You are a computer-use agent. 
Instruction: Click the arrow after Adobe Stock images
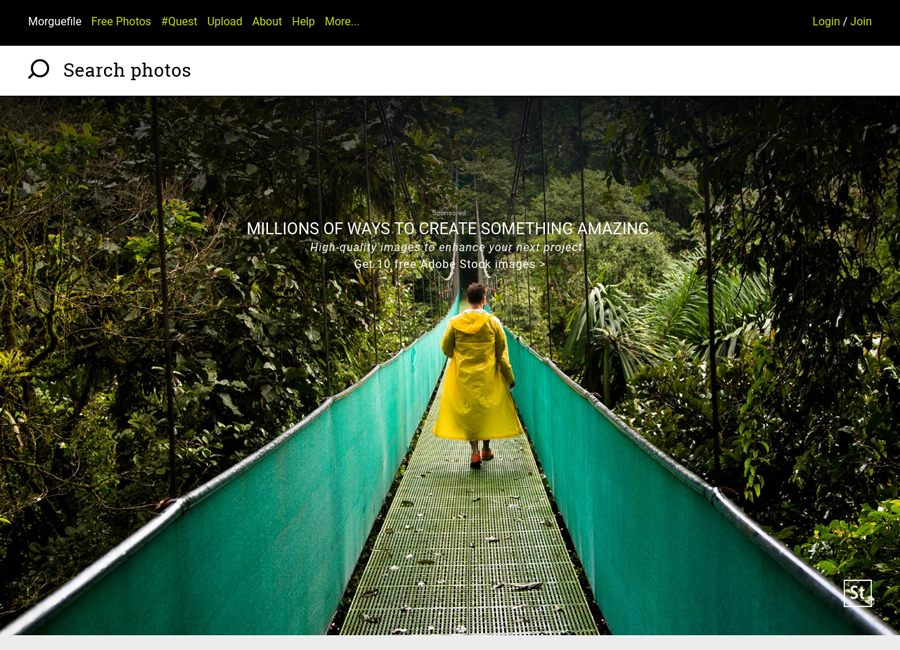(x=542, y=264)
